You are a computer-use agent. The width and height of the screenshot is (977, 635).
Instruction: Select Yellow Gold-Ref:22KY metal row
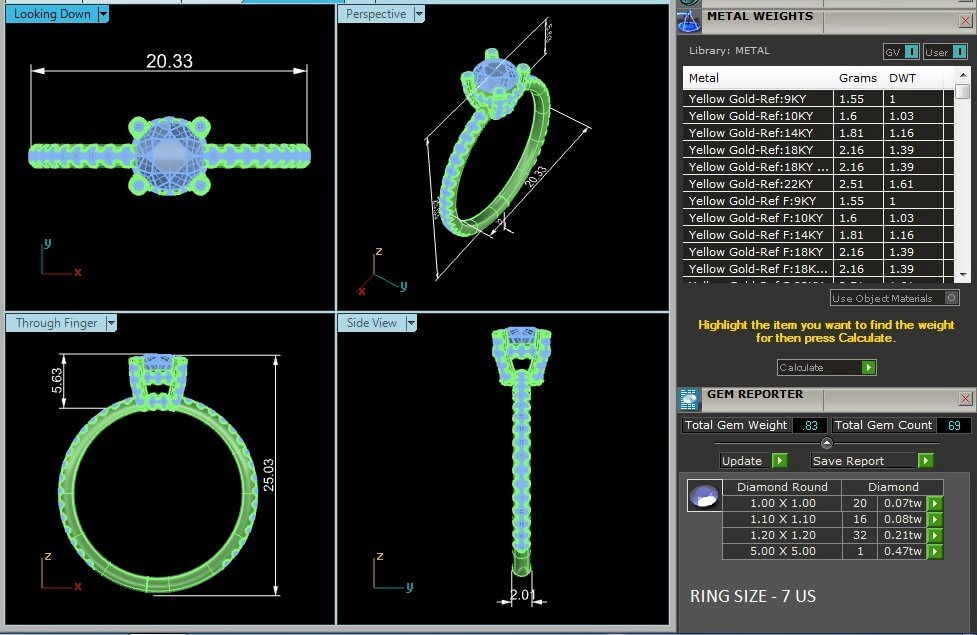(x=760, y=184)
